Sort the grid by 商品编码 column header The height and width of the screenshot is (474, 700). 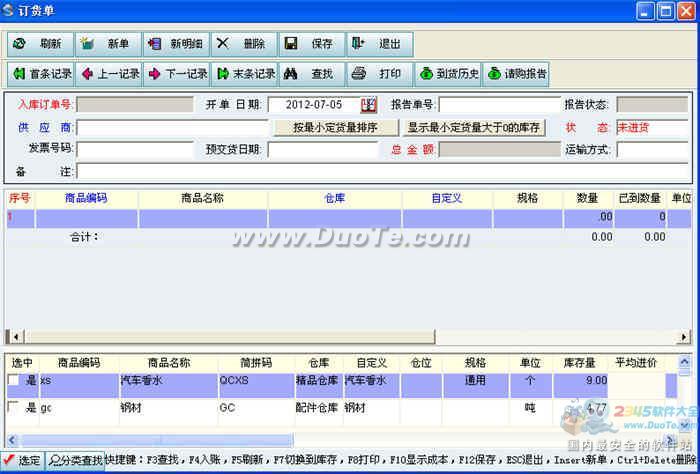pos(86,198)
